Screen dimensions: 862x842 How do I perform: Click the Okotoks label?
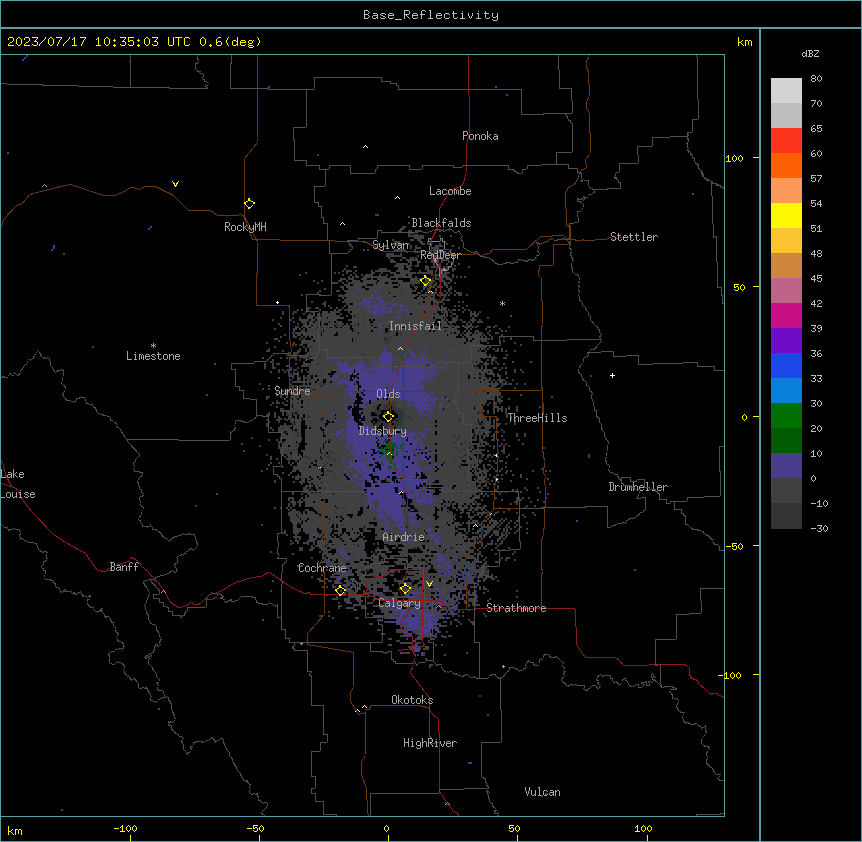pyautogui.click(x=412, y=700)
